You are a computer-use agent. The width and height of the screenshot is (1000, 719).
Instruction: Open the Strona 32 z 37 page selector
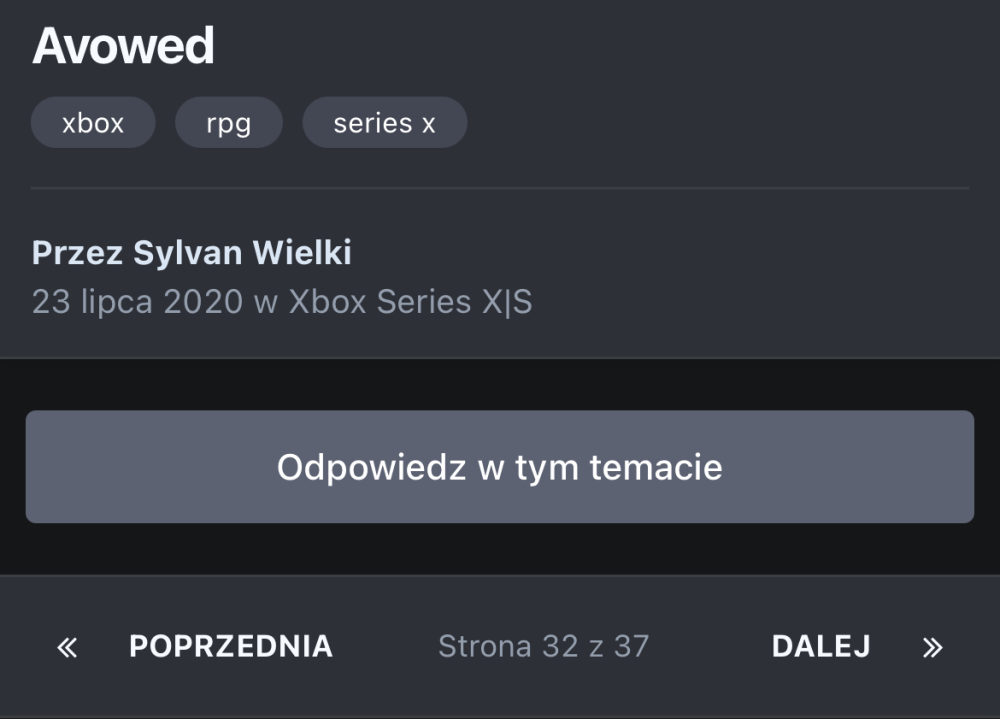pos(543,646)
